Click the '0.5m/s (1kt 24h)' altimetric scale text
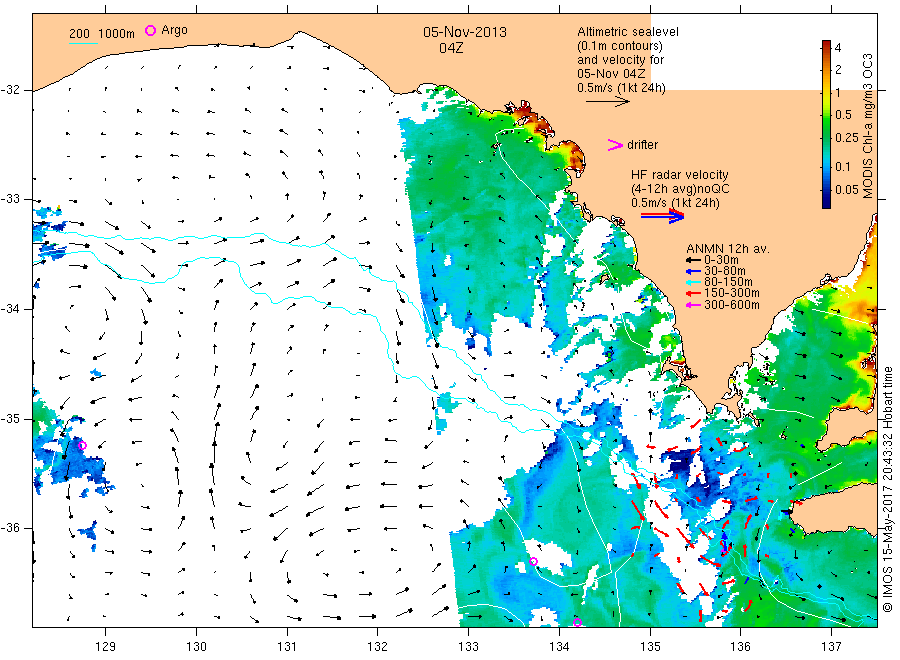Viewport: 900px width, 660px height. 622,88
